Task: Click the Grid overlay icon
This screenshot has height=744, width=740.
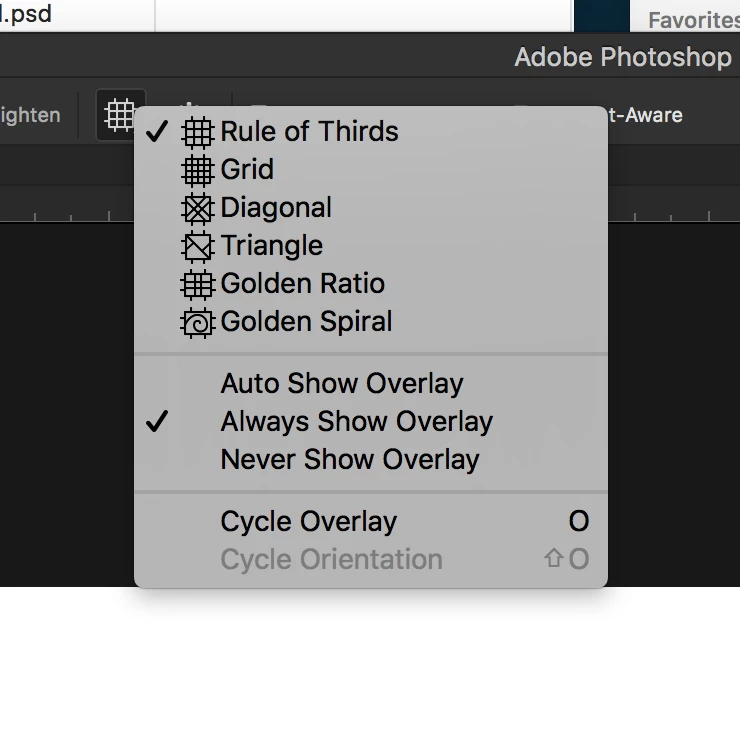Action: point(197,170)
